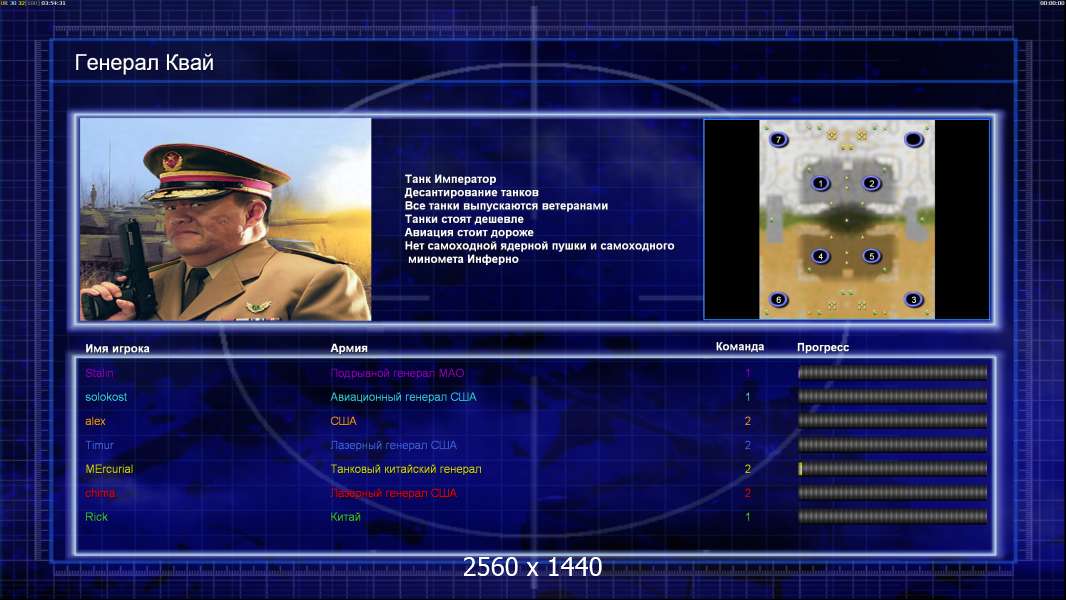The height and width of the screenshot is (600, 1066).
Task: Choose start position marker 3 on minimap
Action: tap(913, 300)
